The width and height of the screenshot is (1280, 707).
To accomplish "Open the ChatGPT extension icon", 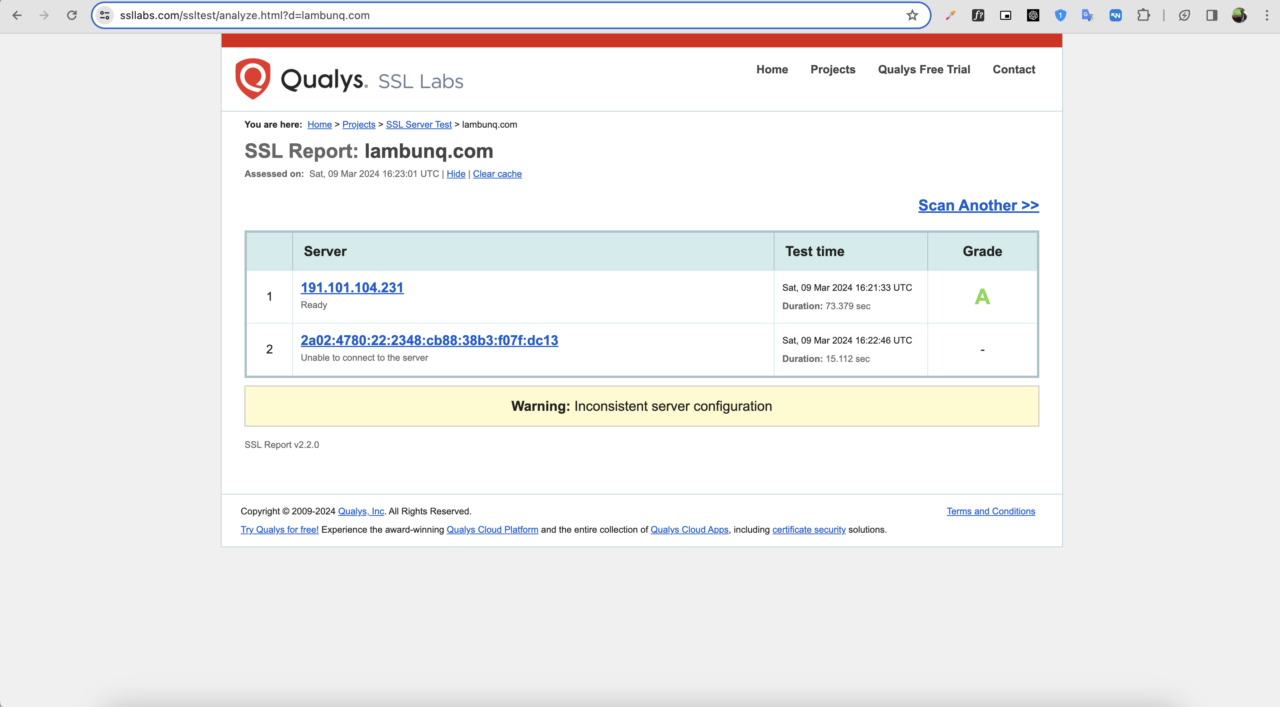I will coord(1033,15).
